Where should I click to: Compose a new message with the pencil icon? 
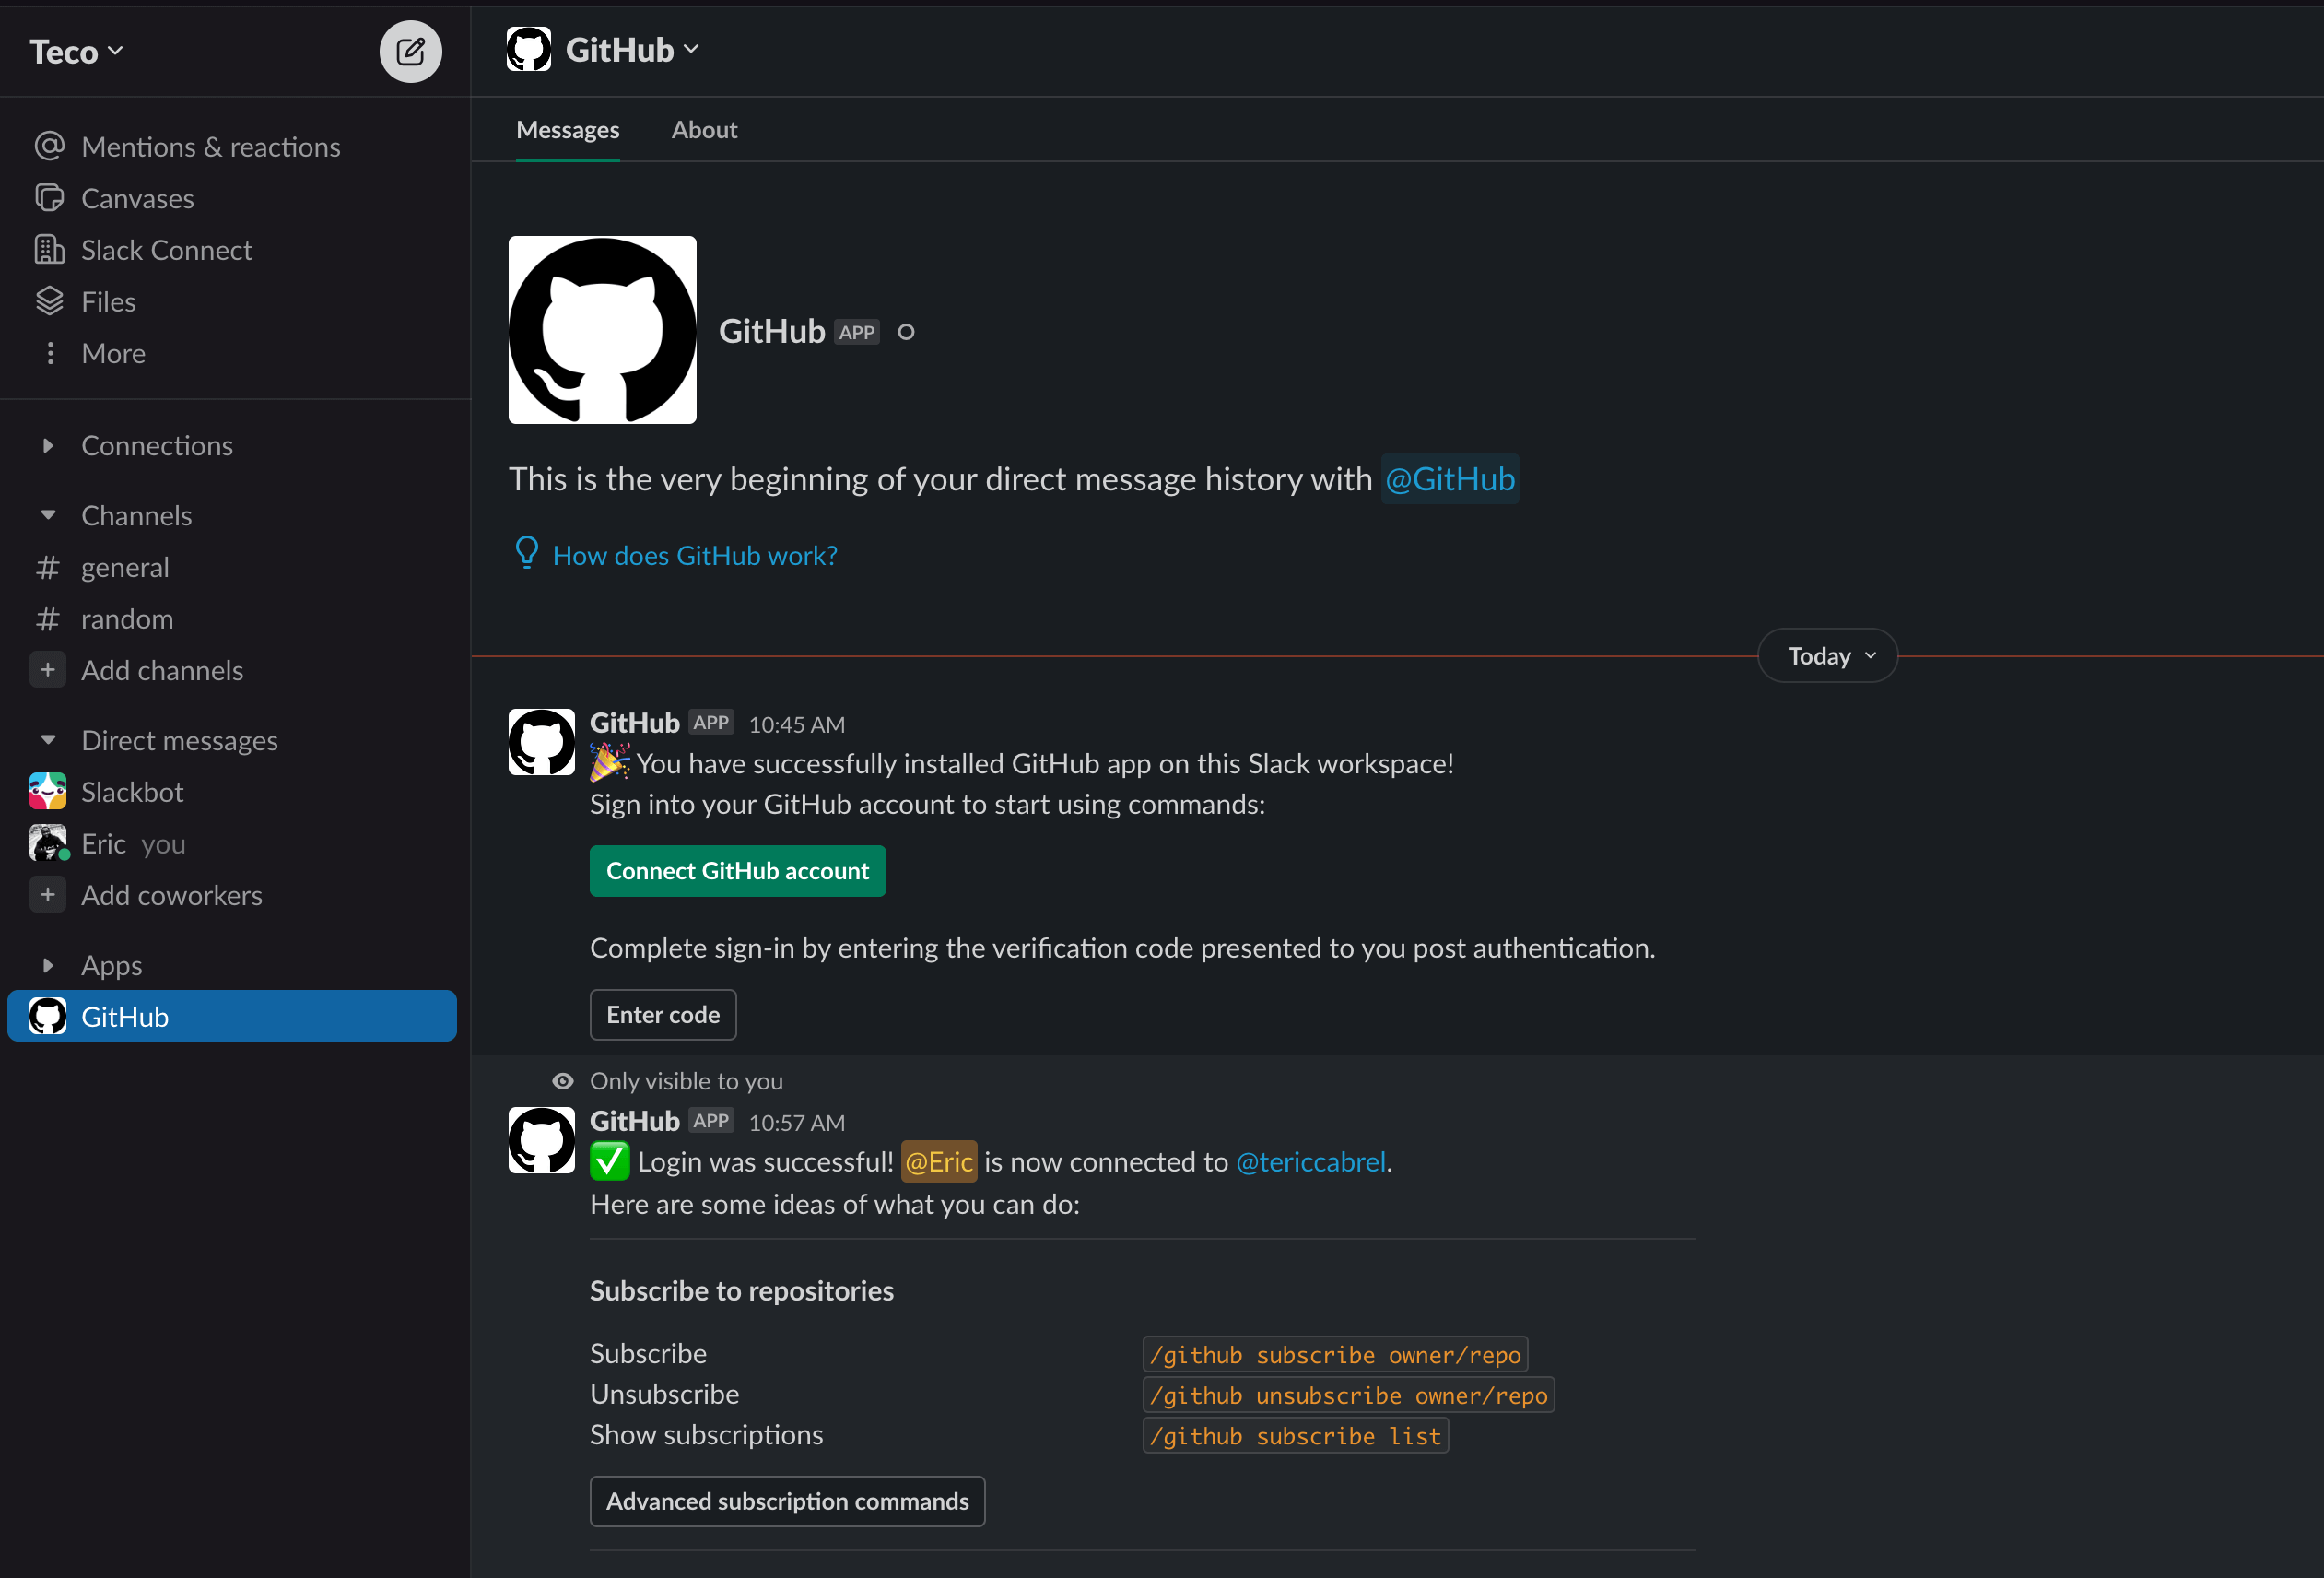410,51
